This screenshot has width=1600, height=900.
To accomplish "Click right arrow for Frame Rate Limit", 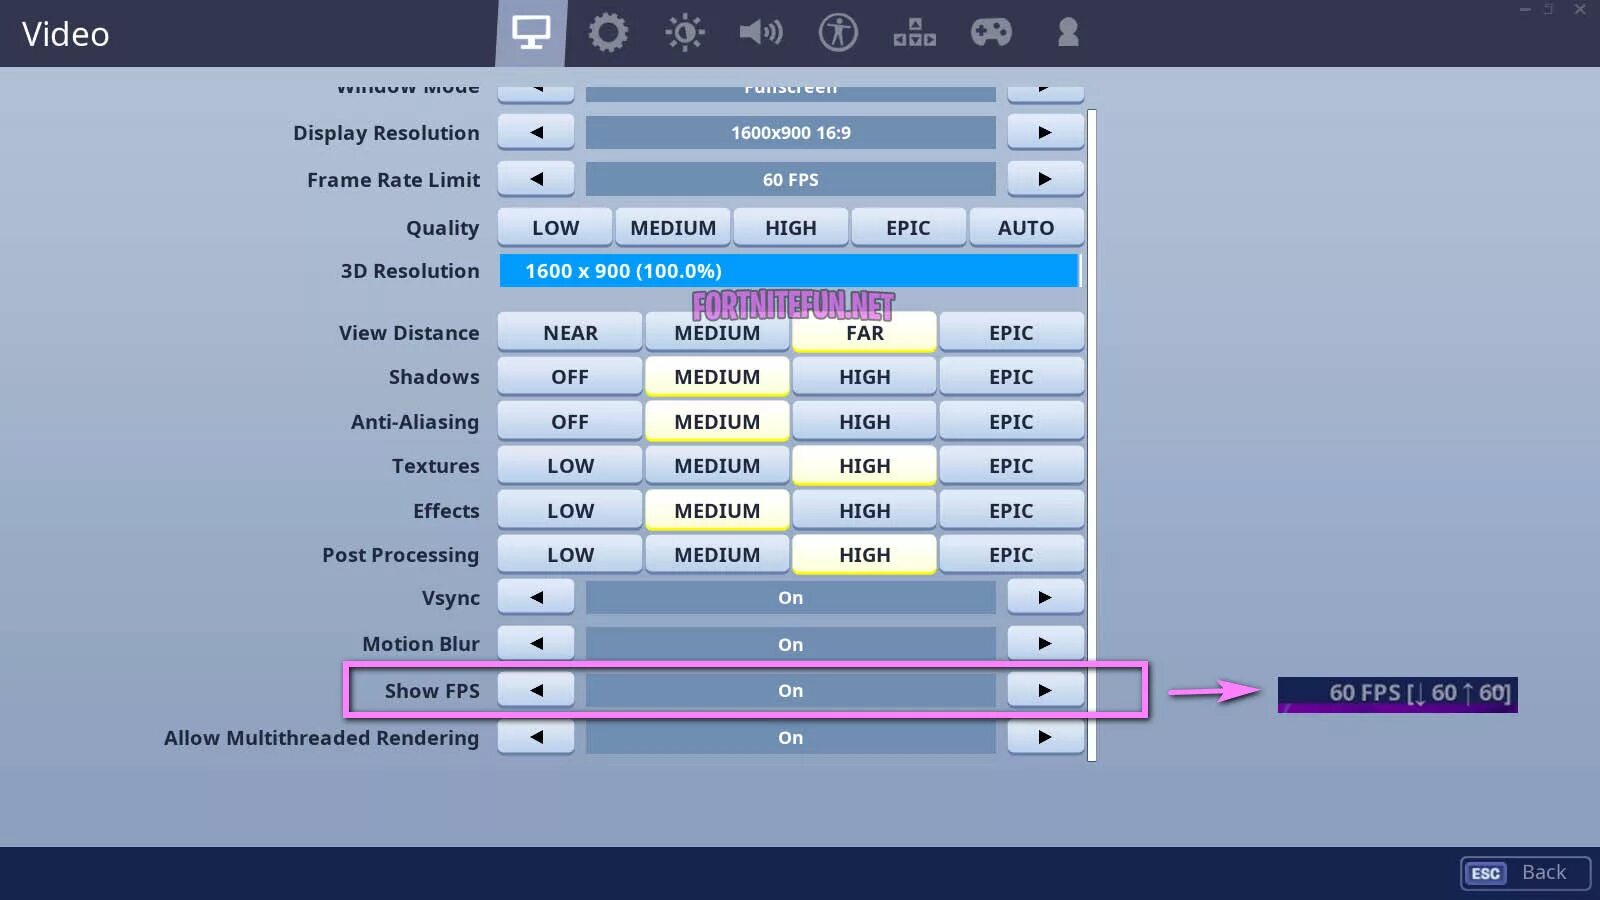I will (1045, 179).
